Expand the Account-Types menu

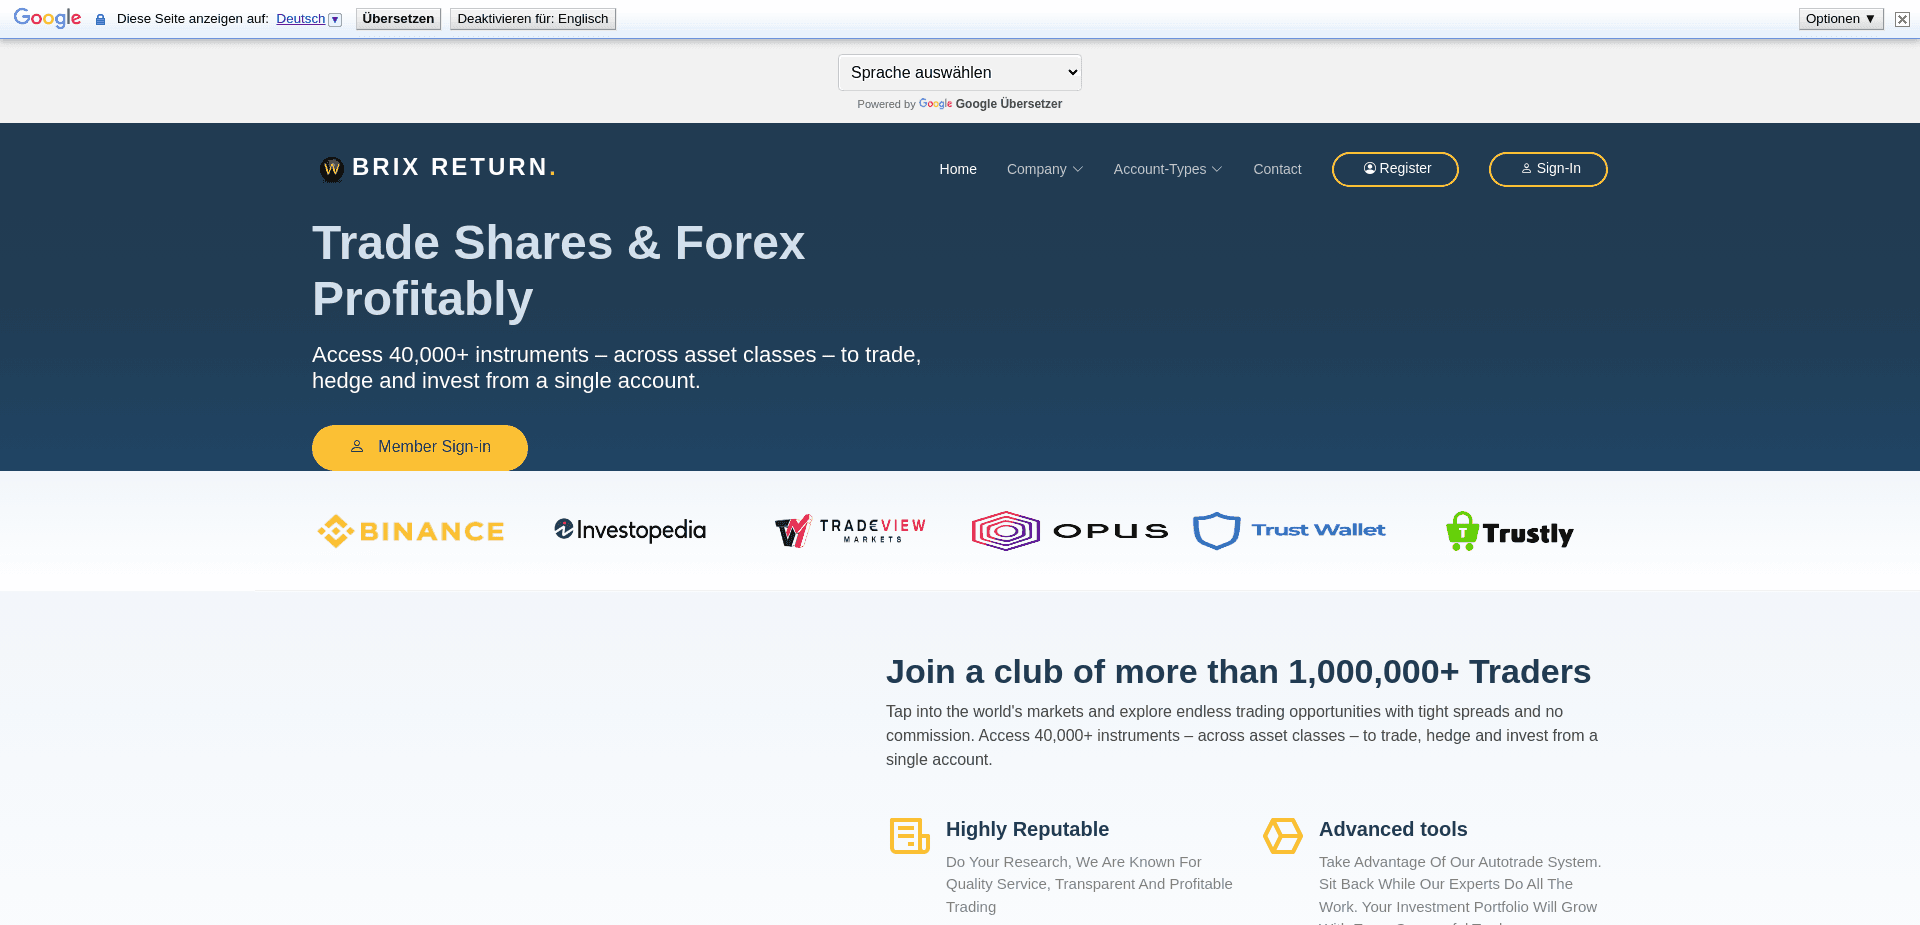(x=1166, y=169)
